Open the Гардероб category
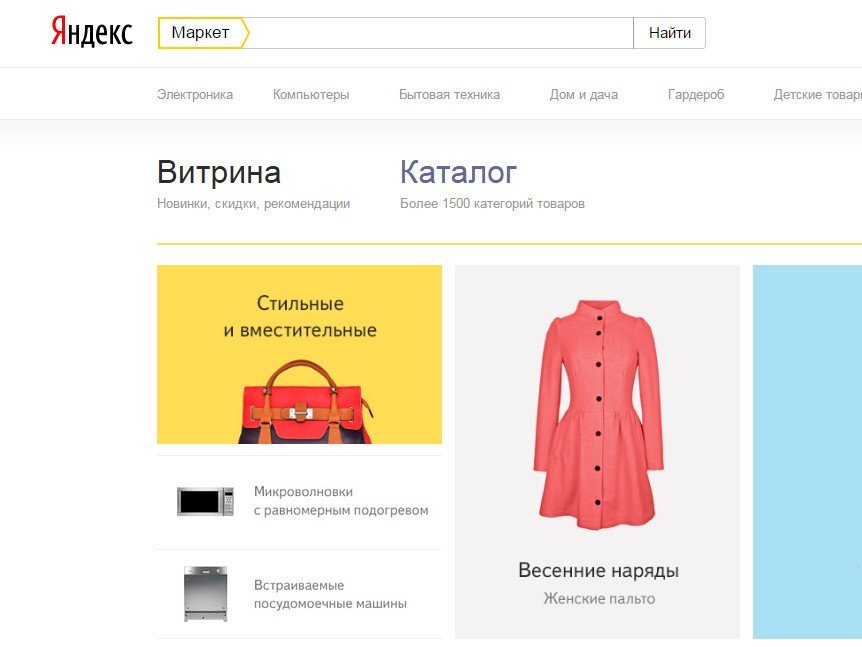862x647 pixels. (696, 95)
